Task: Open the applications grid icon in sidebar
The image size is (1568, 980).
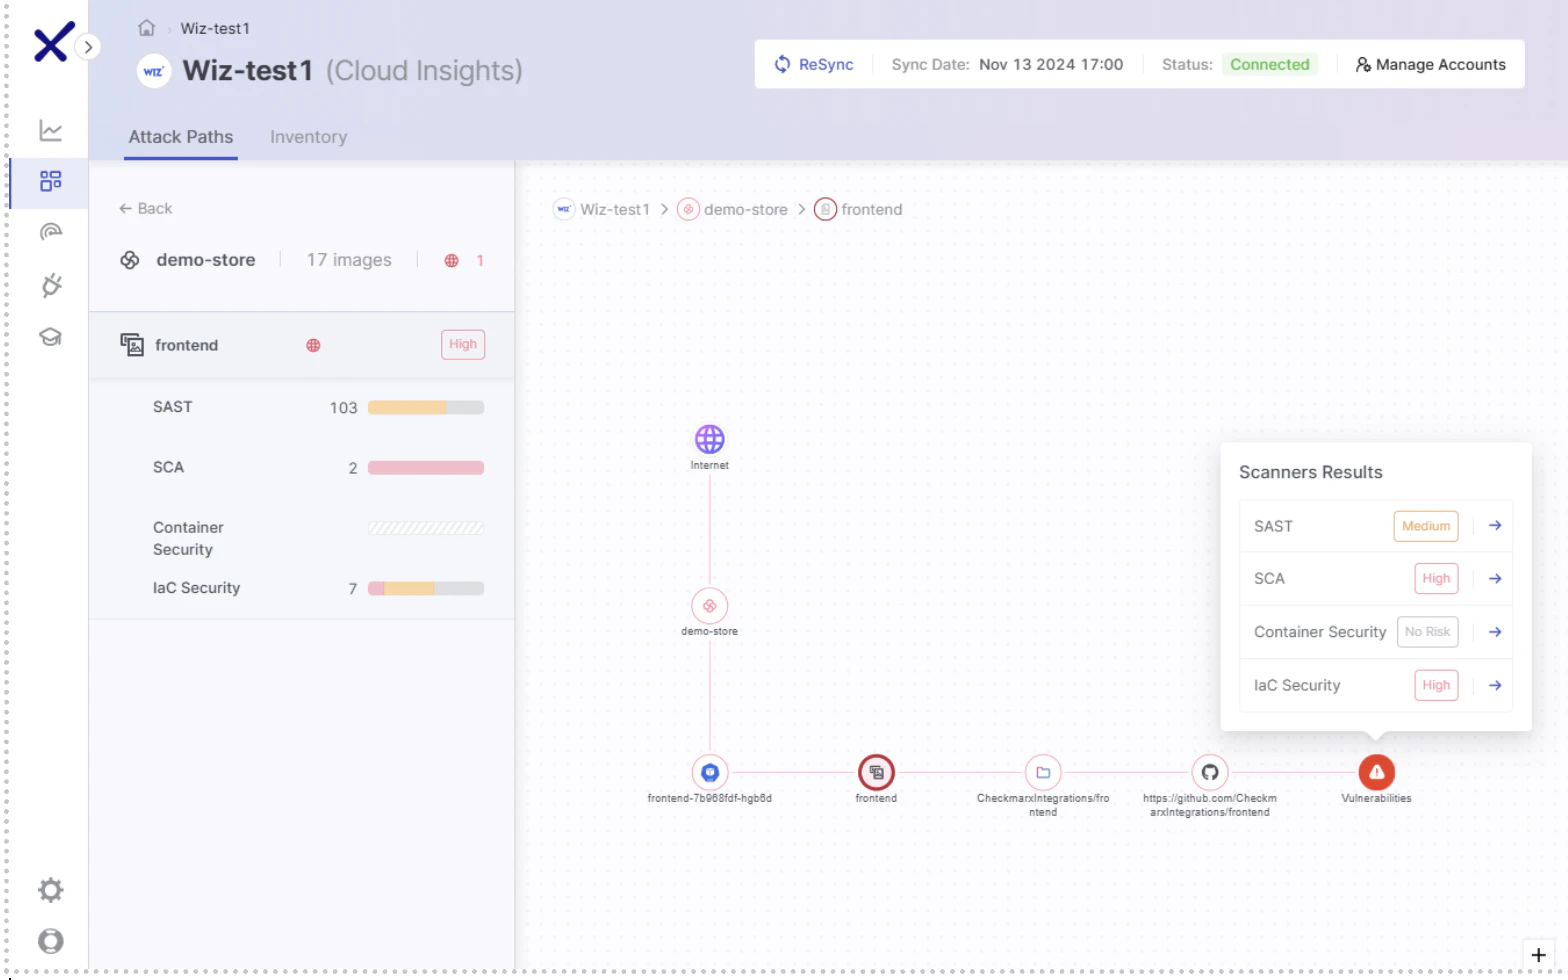Action: [51, 181]
